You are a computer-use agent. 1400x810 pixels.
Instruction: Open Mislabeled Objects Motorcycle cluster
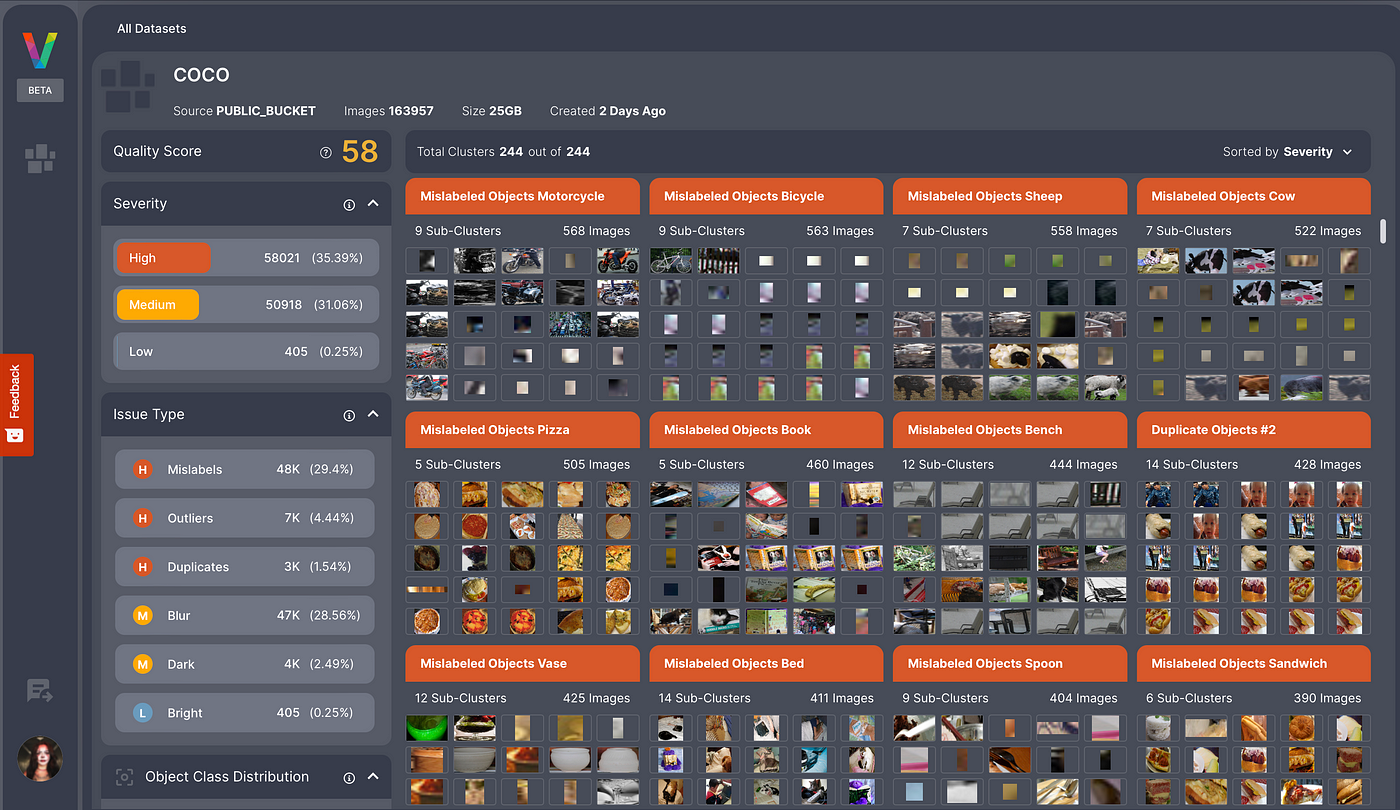[522, 197]
